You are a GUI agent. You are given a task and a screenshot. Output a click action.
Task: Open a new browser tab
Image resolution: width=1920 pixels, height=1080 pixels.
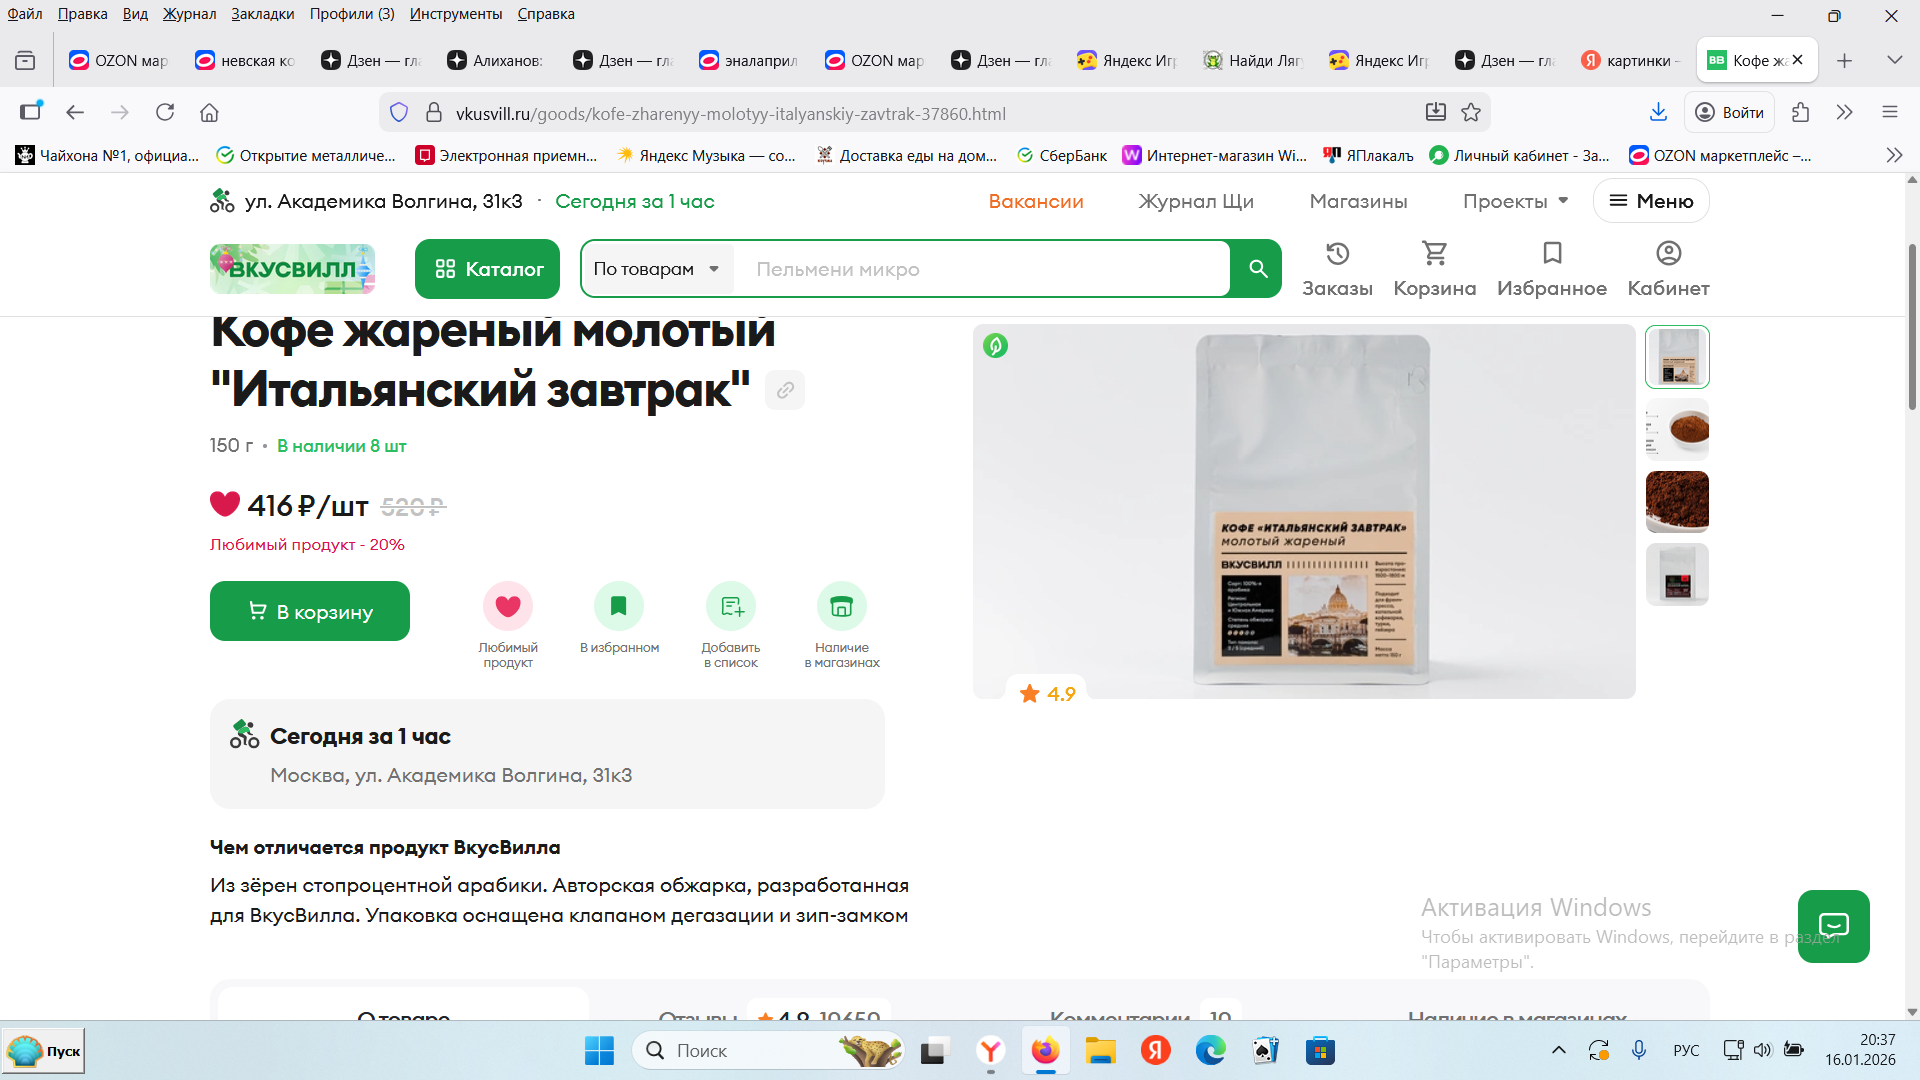click(1844, 60)
